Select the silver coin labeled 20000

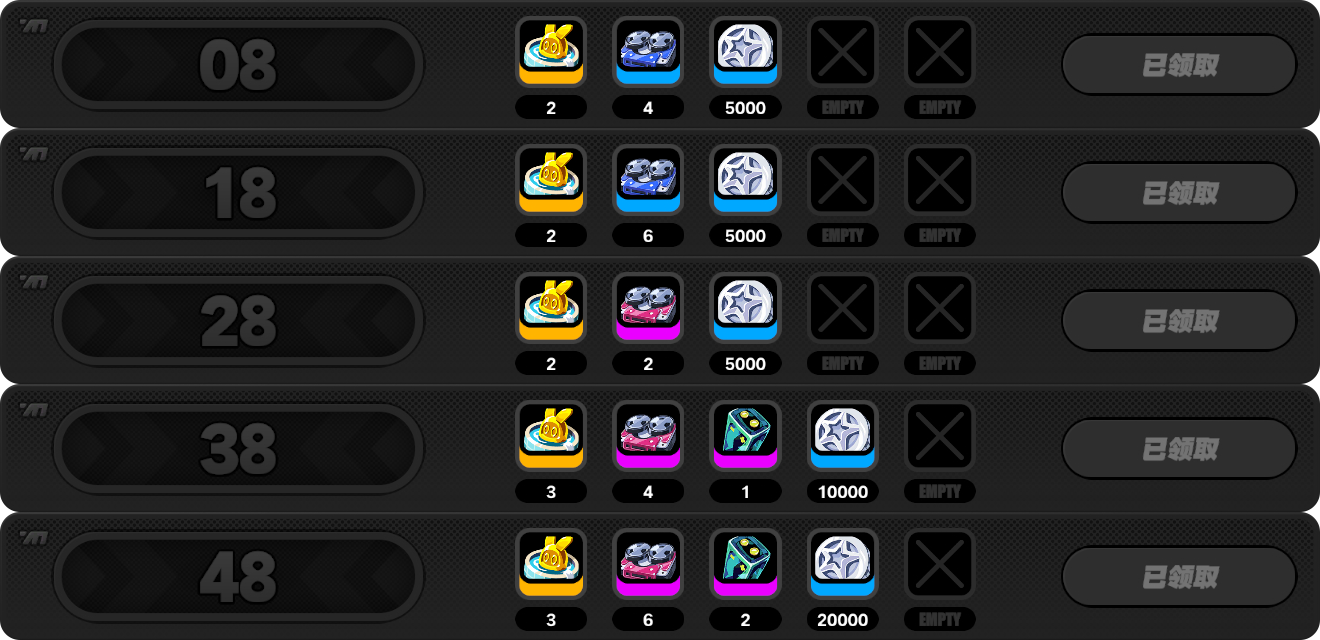[x=842, y=564]
